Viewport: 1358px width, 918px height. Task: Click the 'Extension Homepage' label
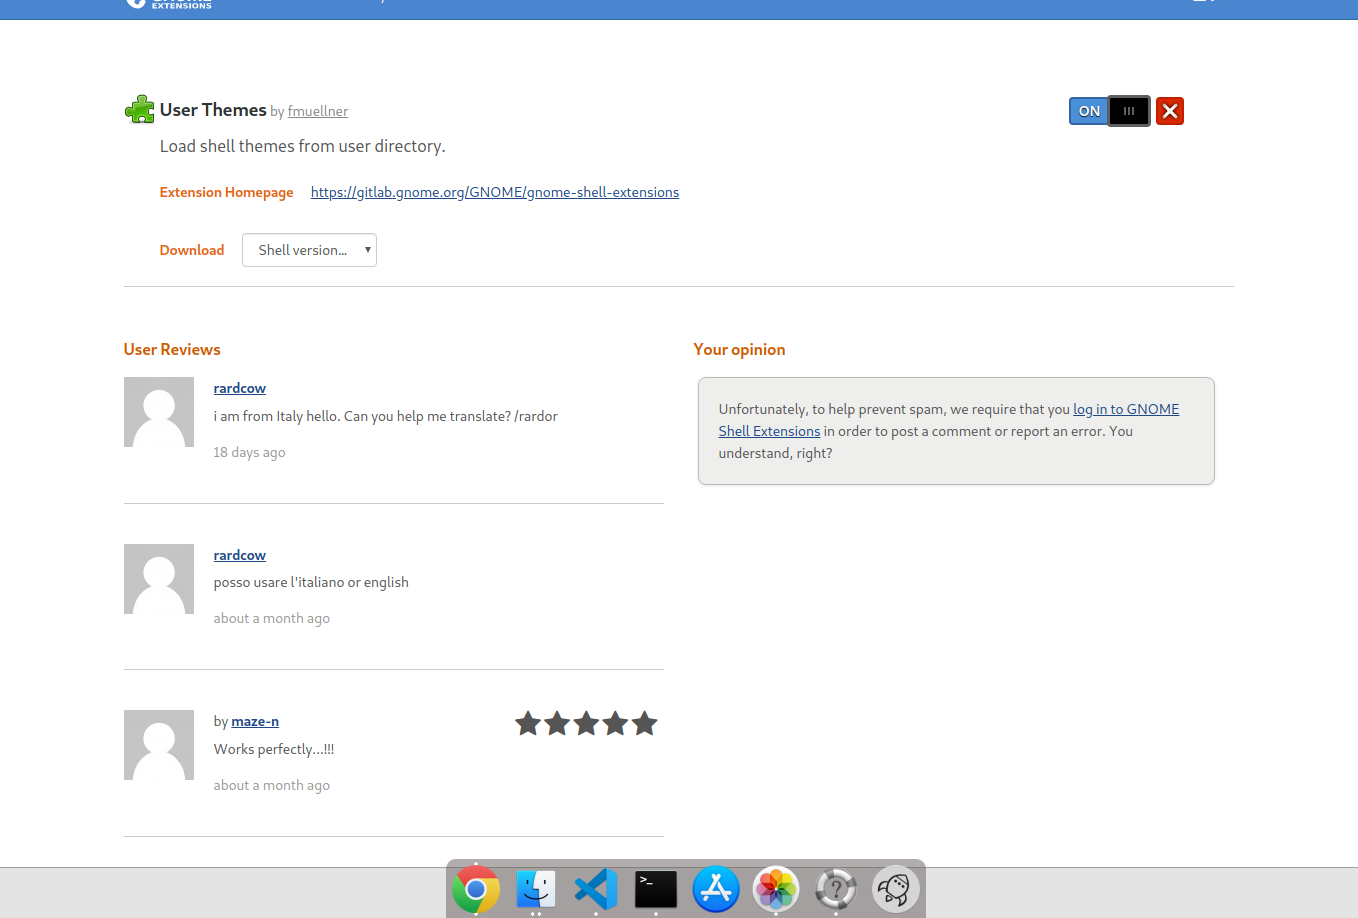(x=227, y=192)
